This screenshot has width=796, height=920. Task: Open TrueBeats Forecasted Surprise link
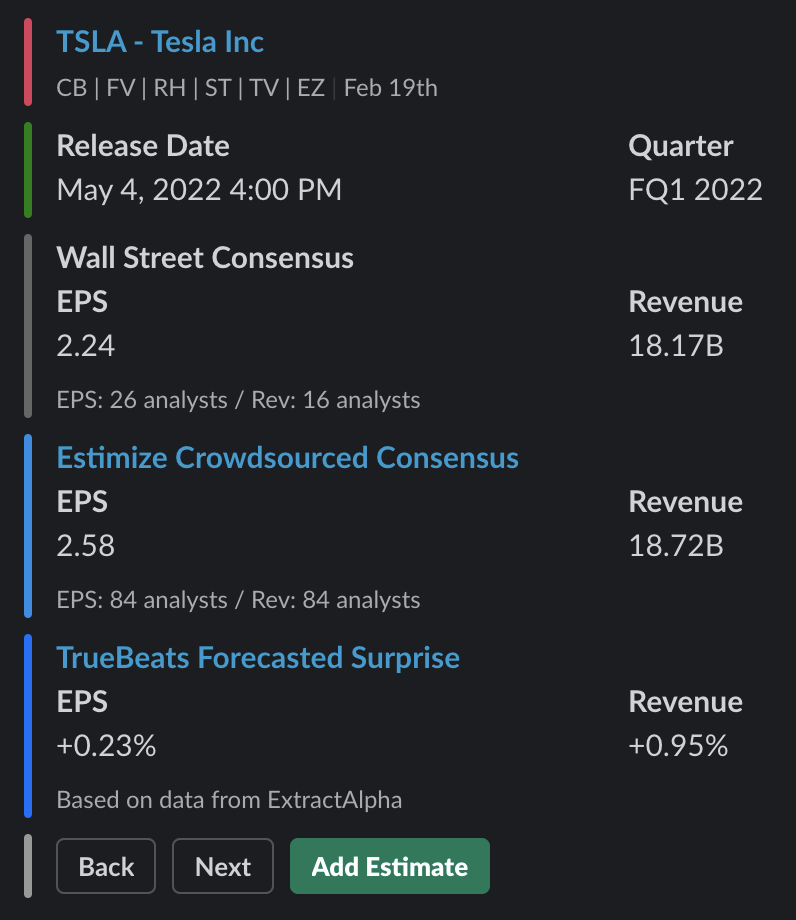point(258,658)
